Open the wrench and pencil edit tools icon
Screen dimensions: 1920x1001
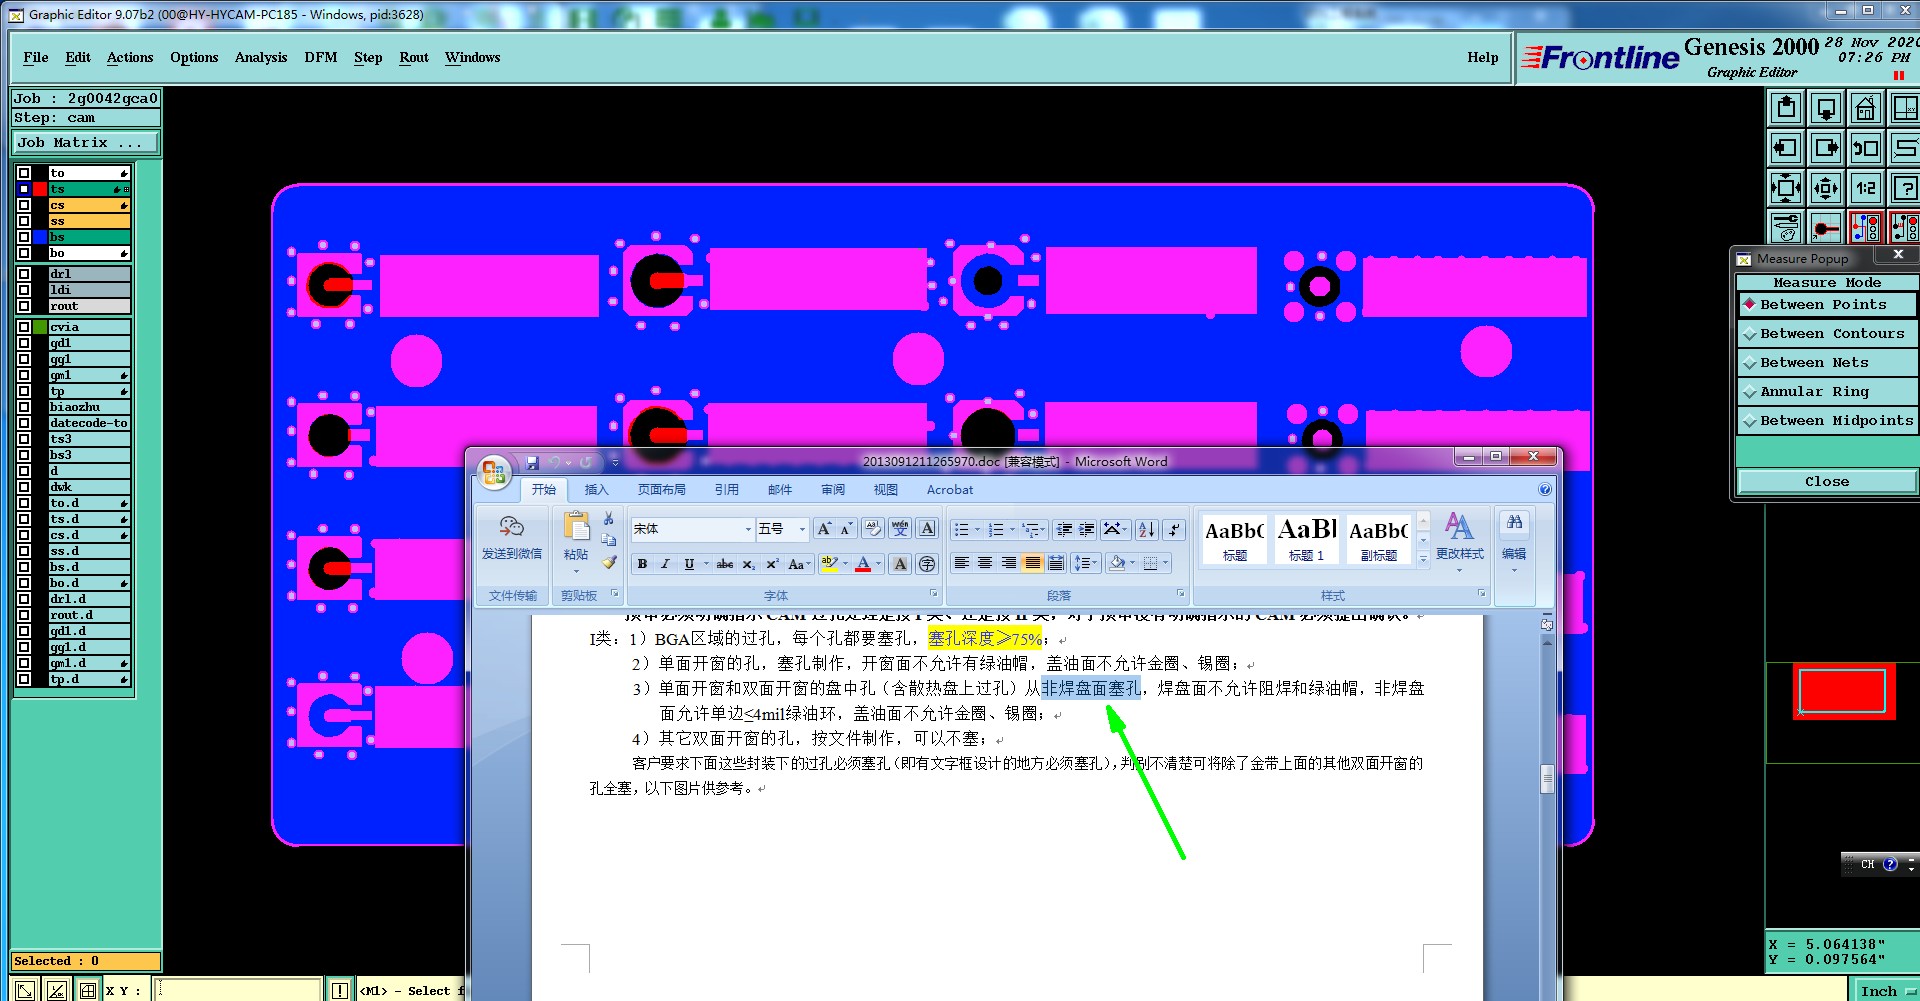[1786, 227]
